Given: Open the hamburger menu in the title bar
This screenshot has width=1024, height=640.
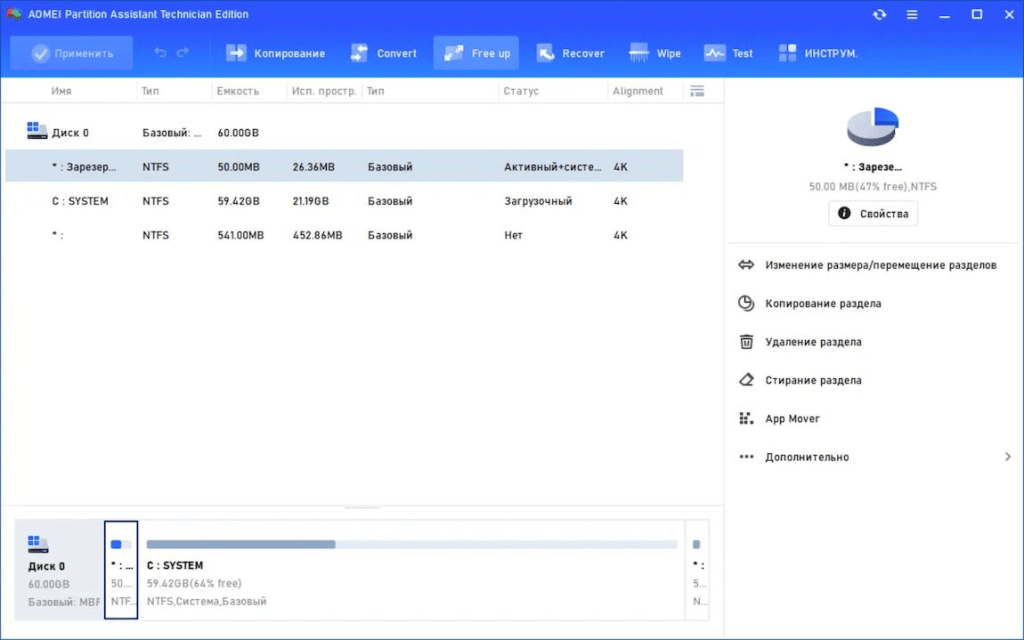Looking at the screenshot, I should (x=912, y=14).
